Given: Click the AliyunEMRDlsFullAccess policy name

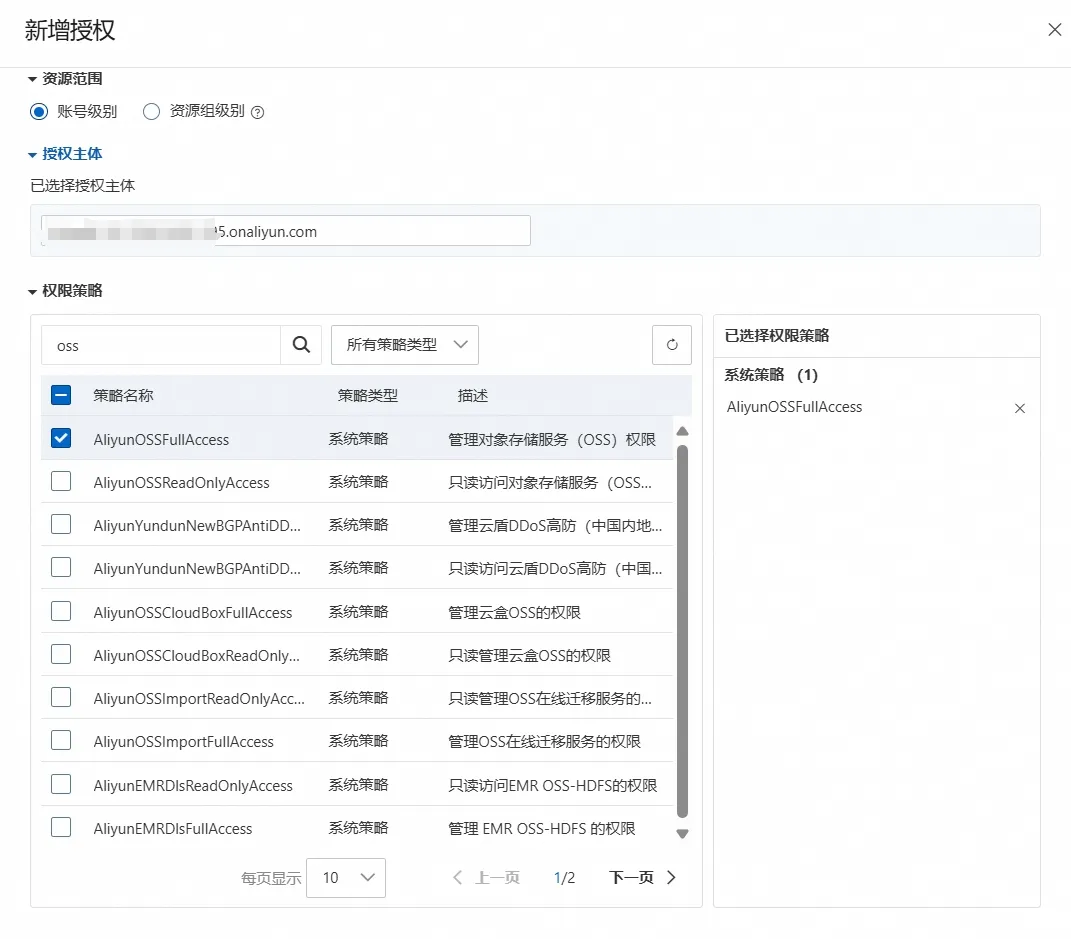Looking at the screenshot, I should click(x=173, y=828).
